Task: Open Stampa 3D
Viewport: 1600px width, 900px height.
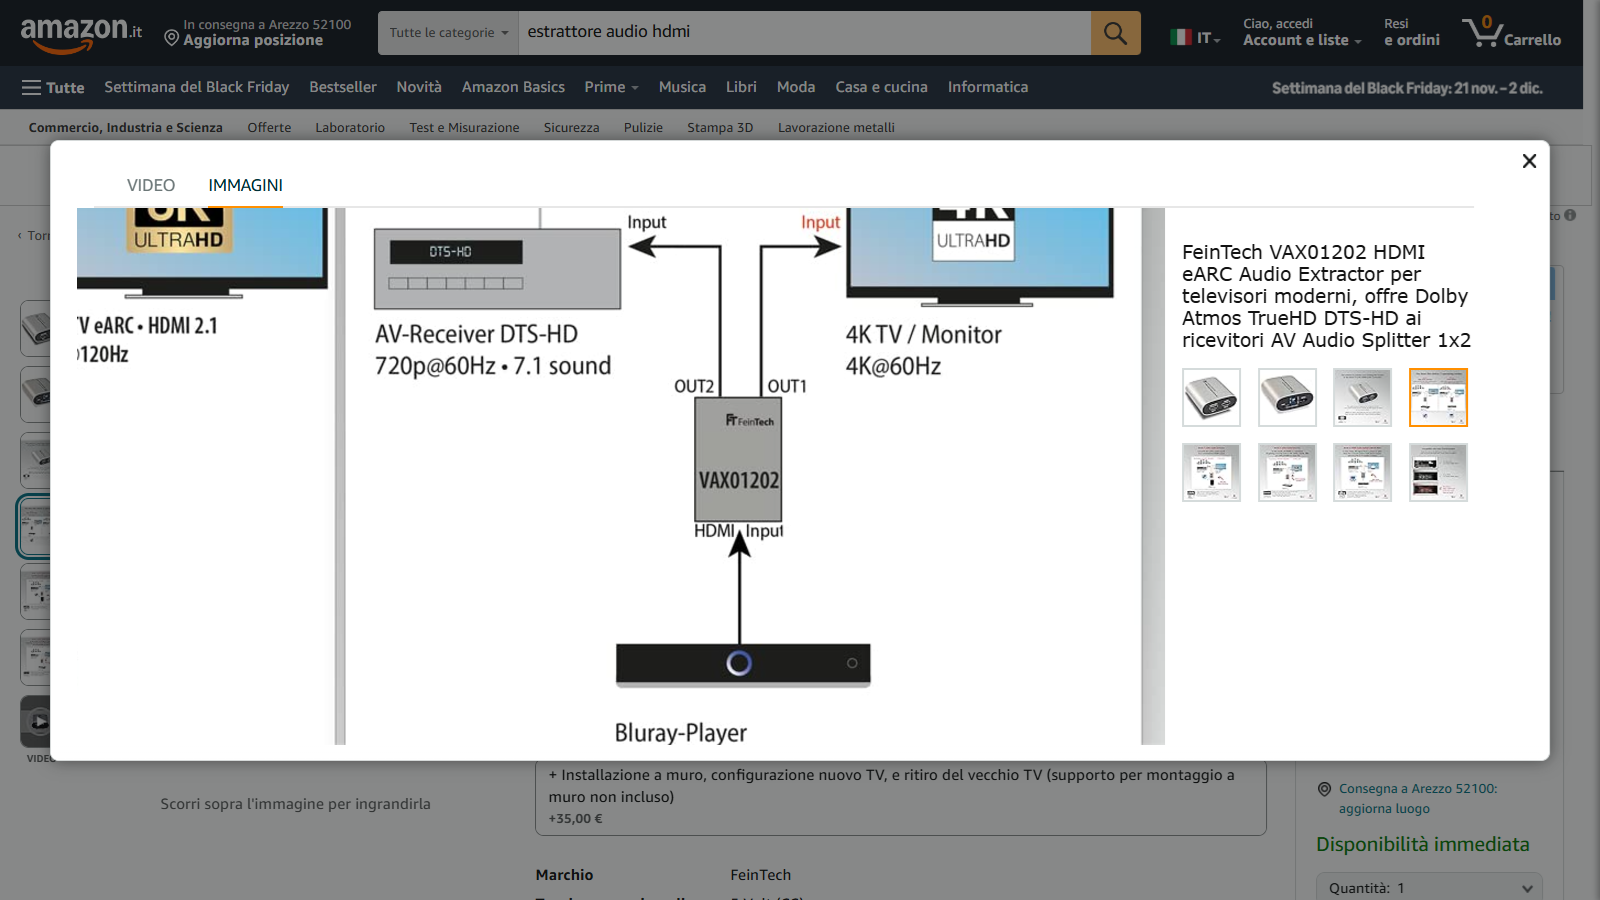Action: point(720,128)
